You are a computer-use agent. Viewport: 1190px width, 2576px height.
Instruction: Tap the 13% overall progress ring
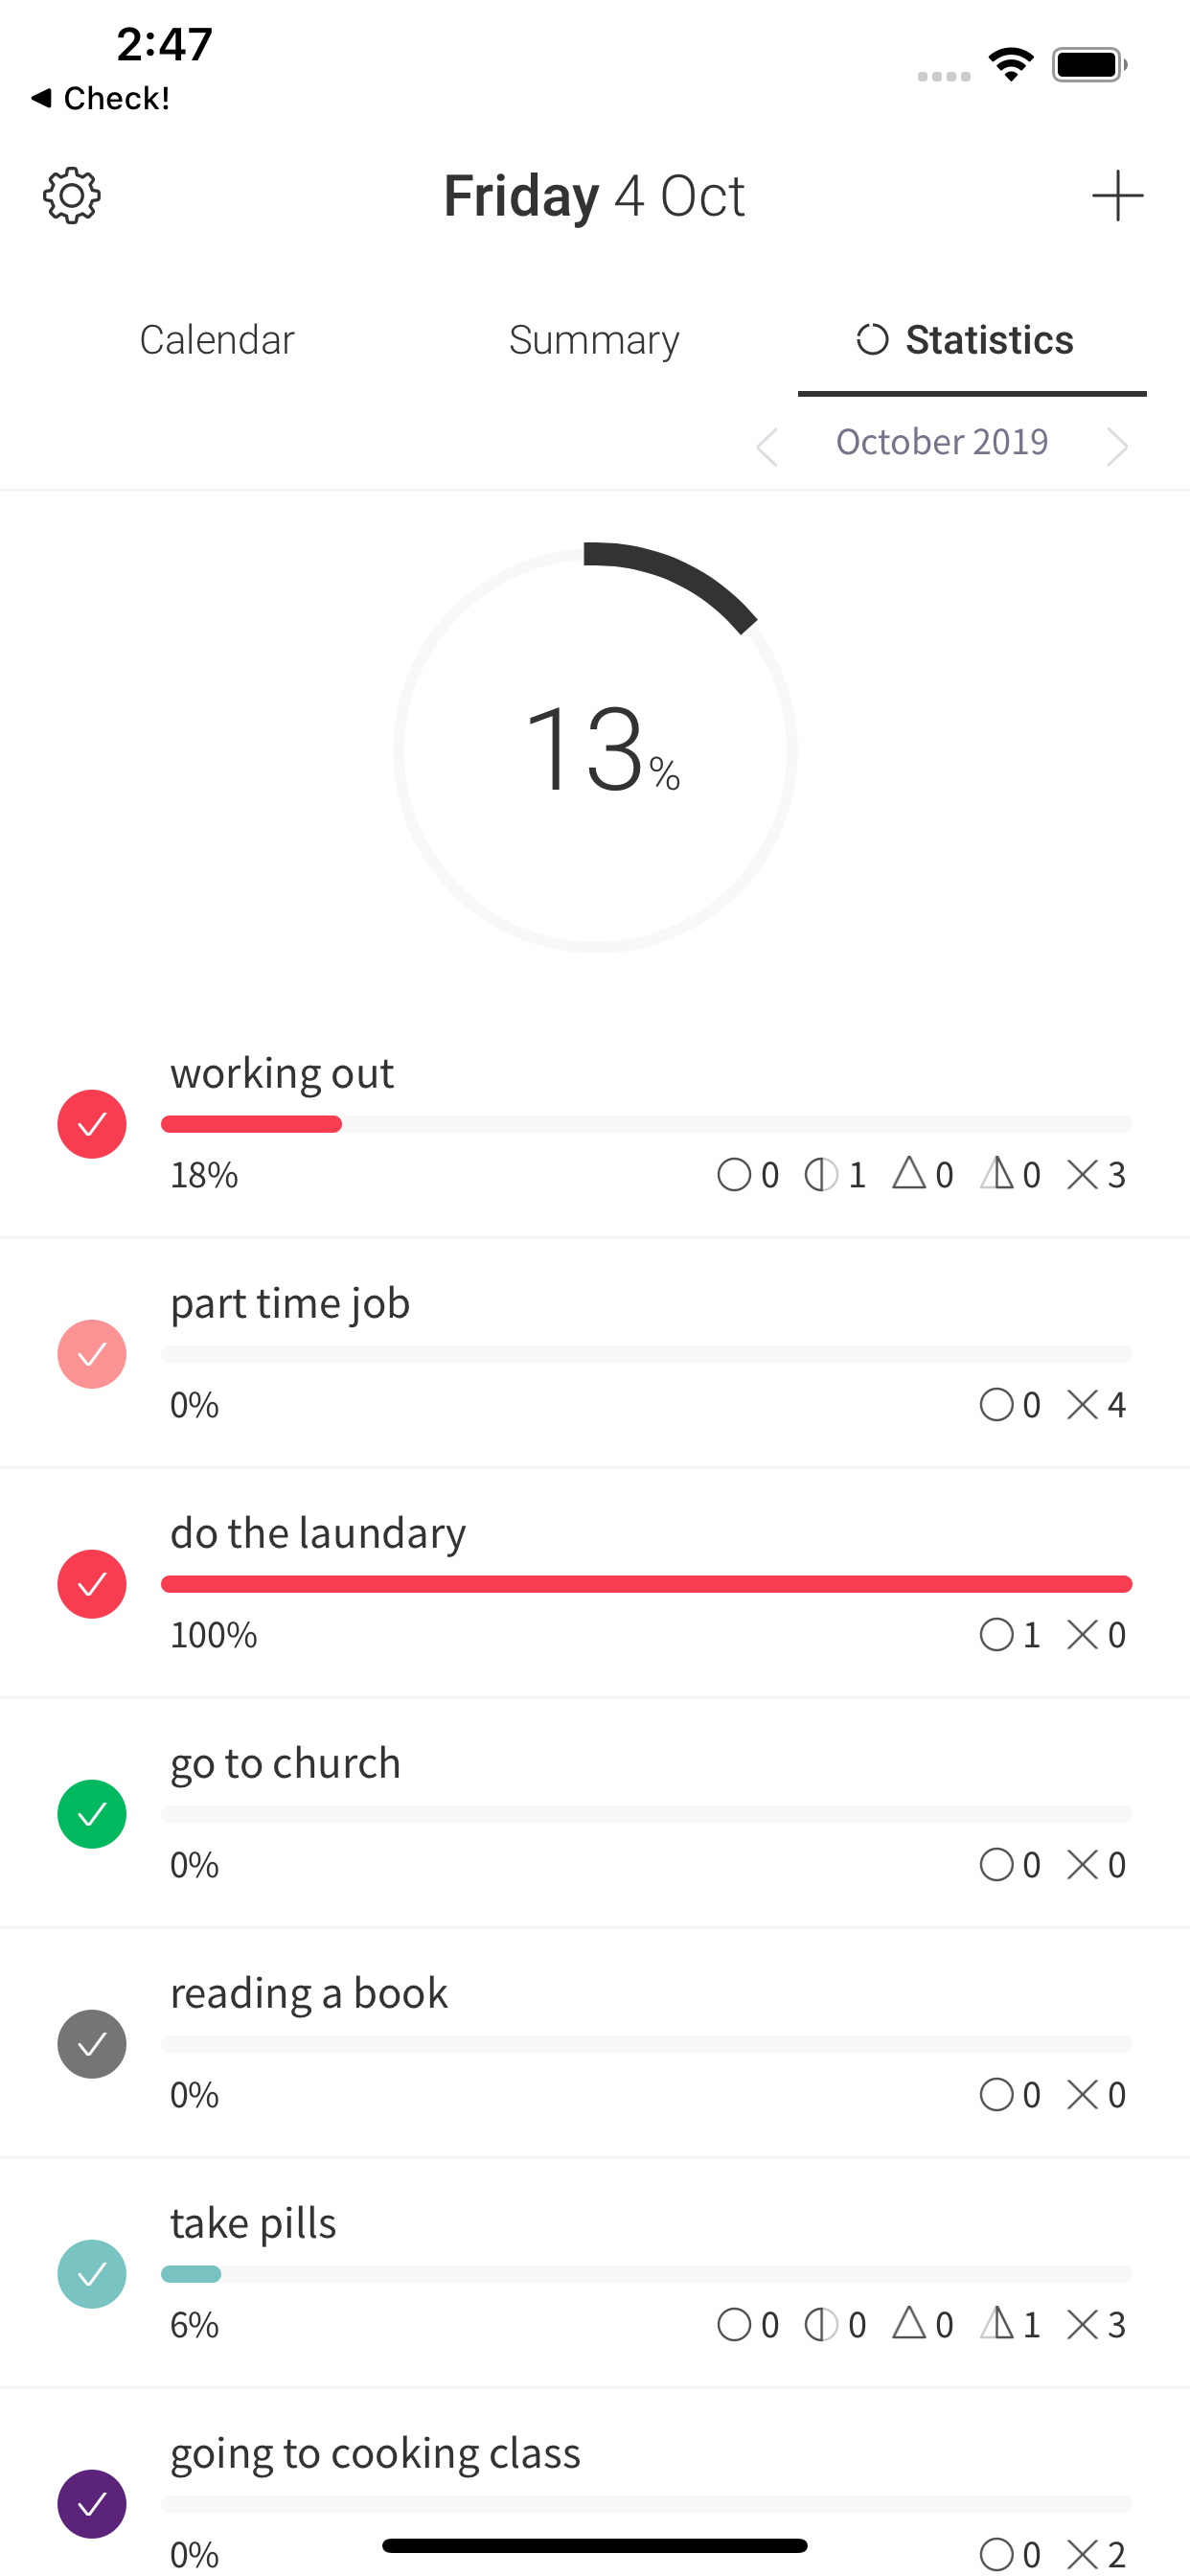595,750
